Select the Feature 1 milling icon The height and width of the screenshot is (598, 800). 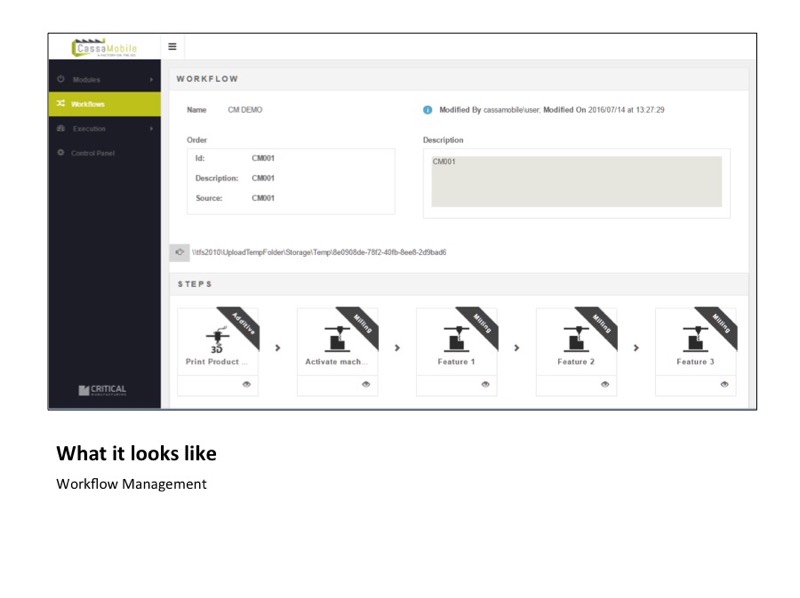pos(456,340)
